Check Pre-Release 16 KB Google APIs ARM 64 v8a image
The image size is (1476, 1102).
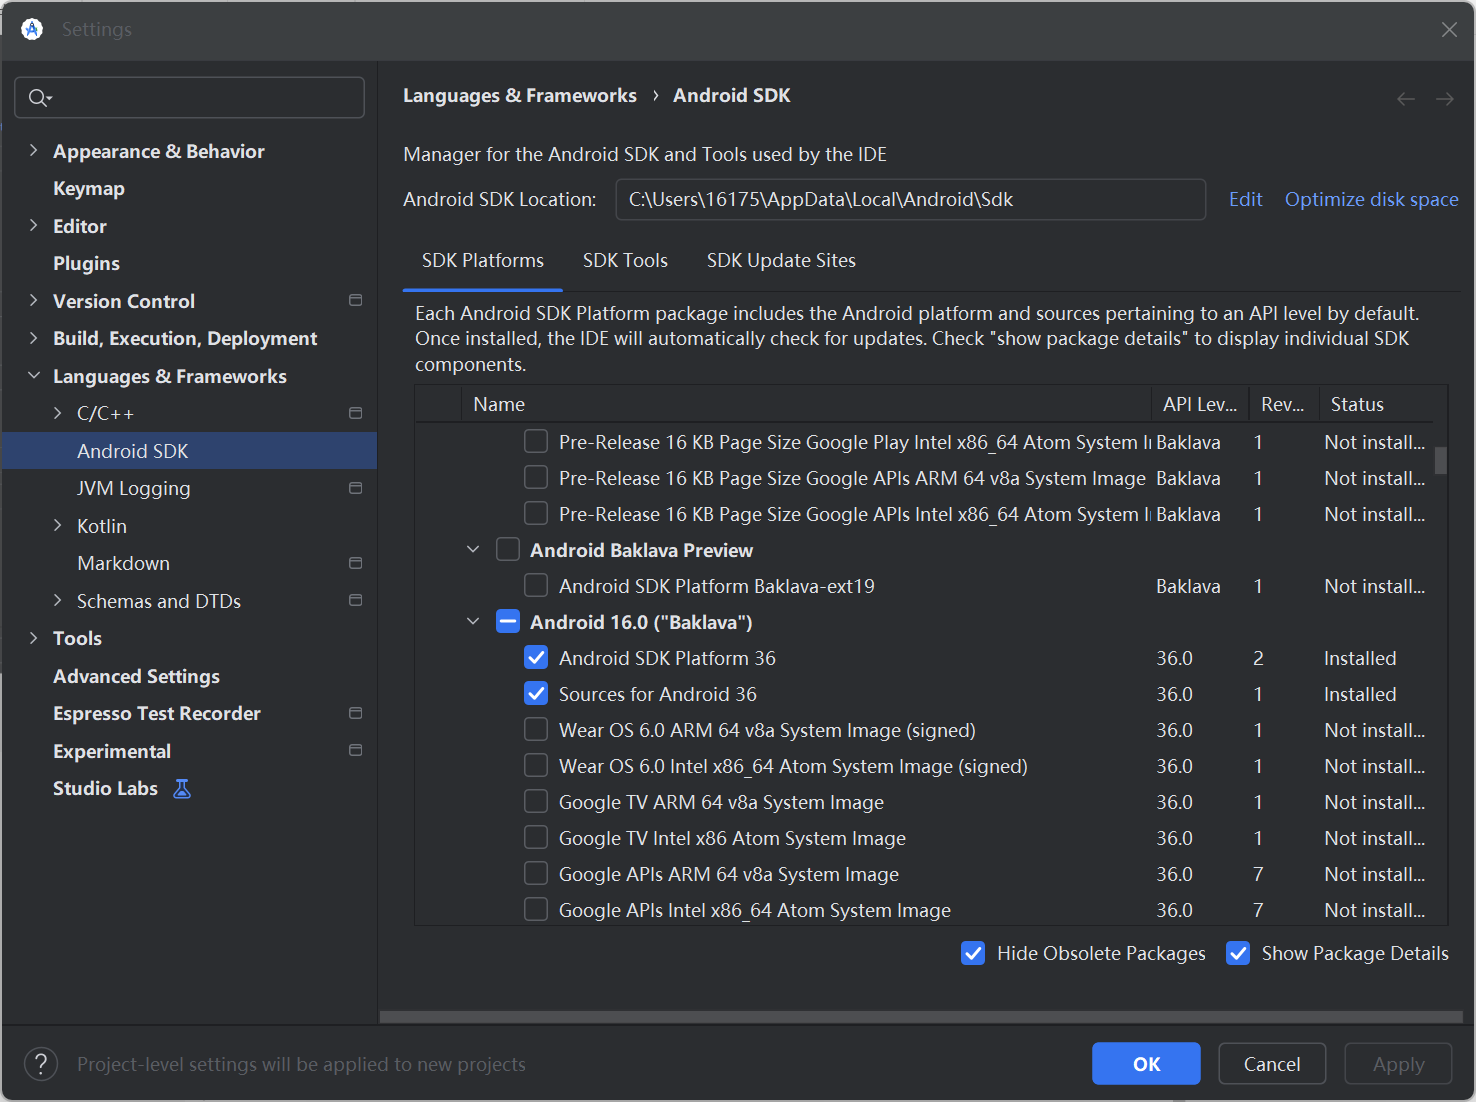pyautogui.click(x=536, y=478)
